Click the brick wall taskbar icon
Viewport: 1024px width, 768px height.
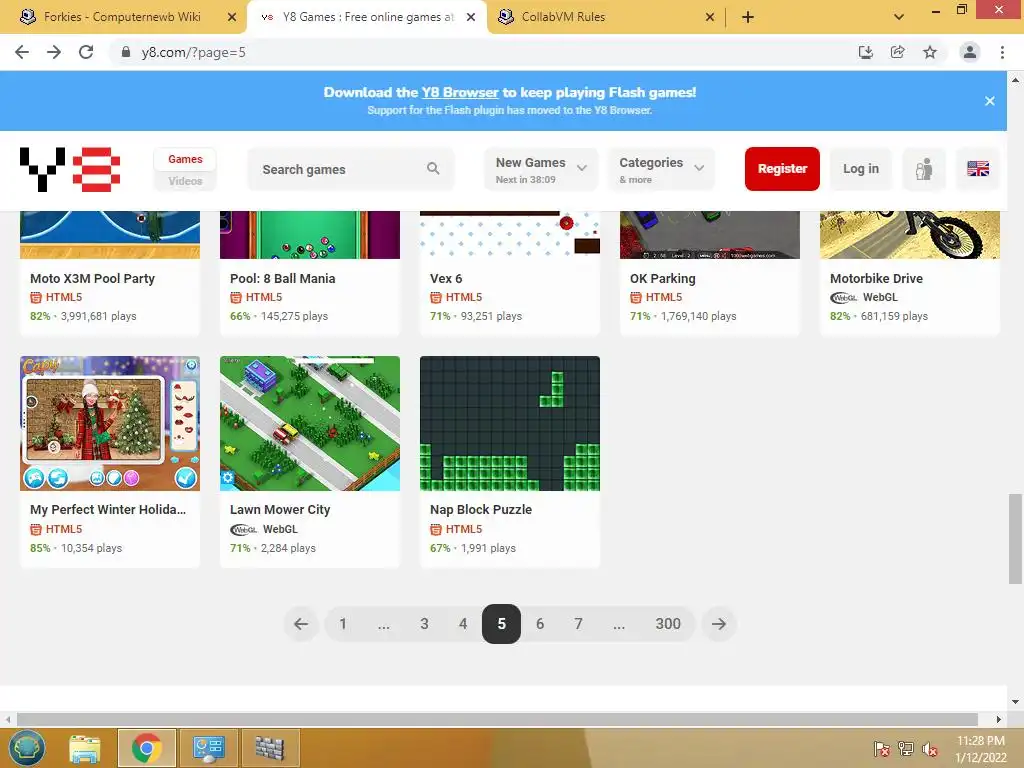[x=270, y=748]
